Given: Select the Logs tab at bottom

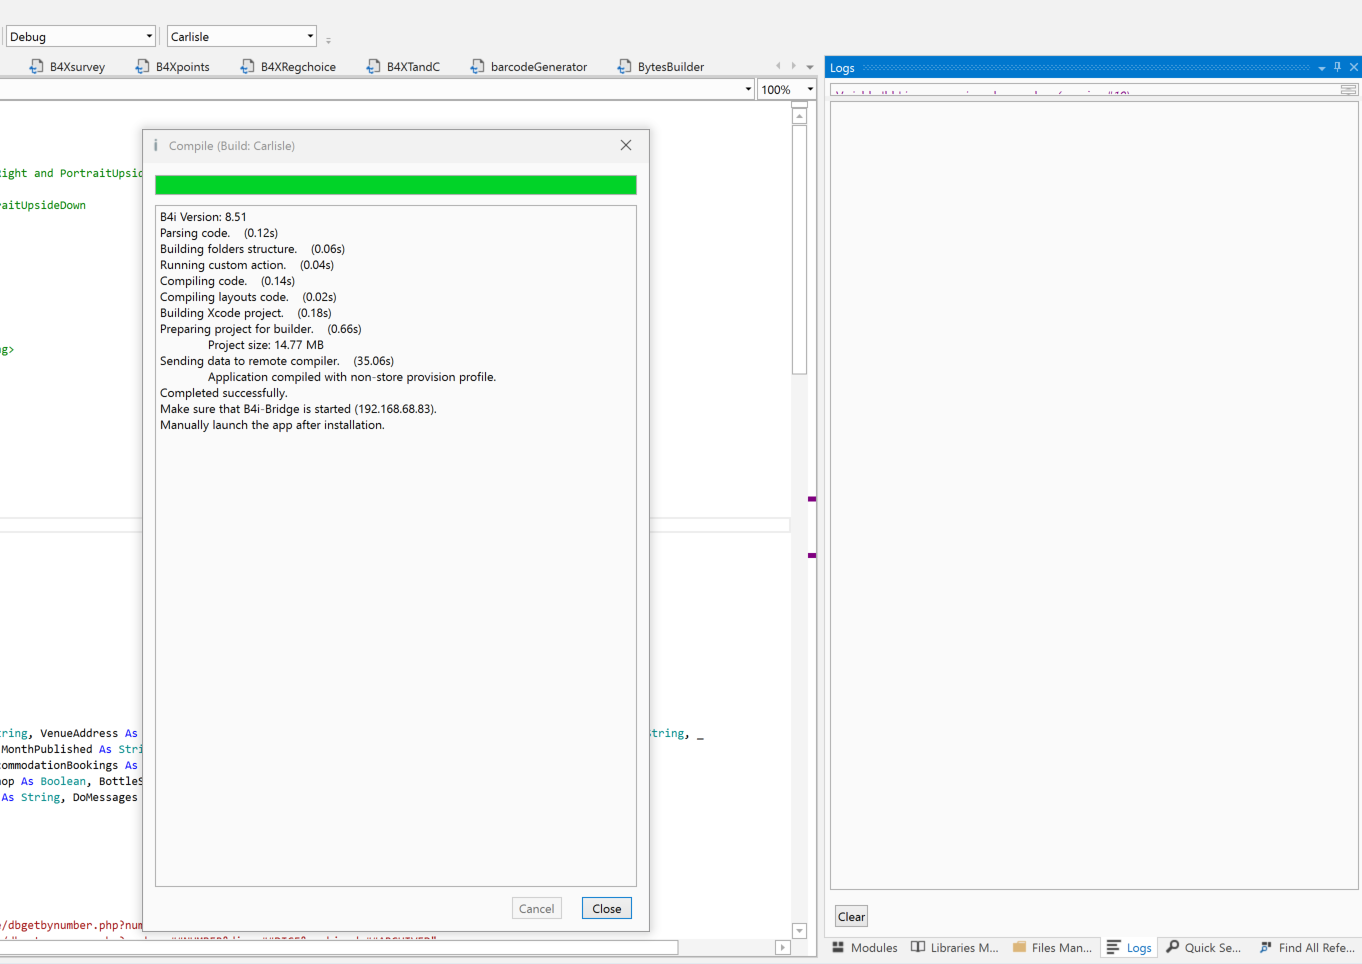Looking at the screenshot, I should click(1129, 948).
